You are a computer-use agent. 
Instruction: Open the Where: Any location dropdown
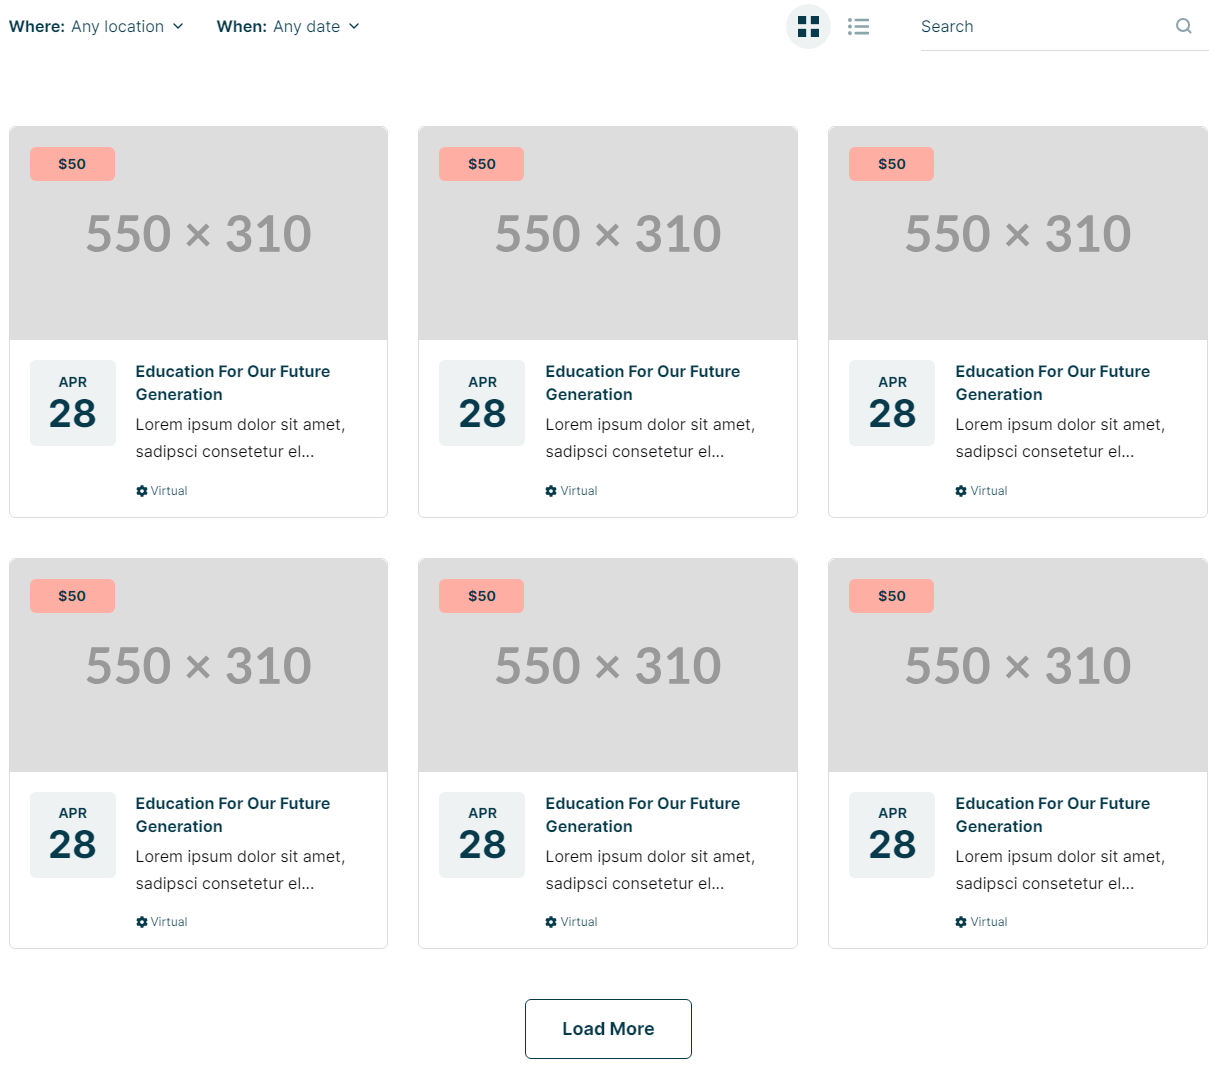coord(96,26)
